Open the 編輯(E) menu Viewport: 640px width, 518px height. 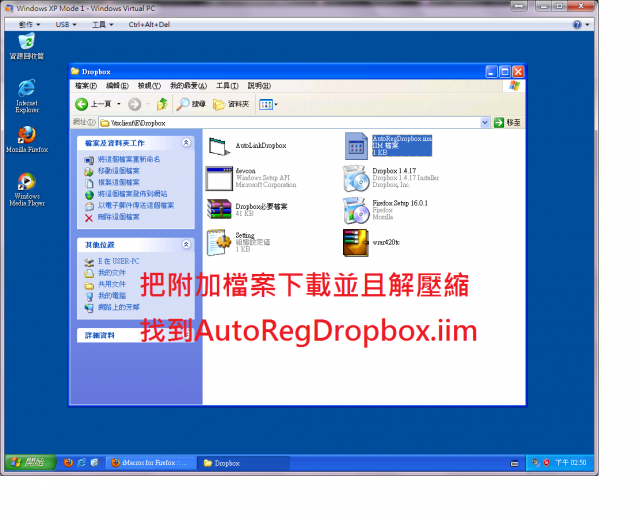(x=117, y=86)
